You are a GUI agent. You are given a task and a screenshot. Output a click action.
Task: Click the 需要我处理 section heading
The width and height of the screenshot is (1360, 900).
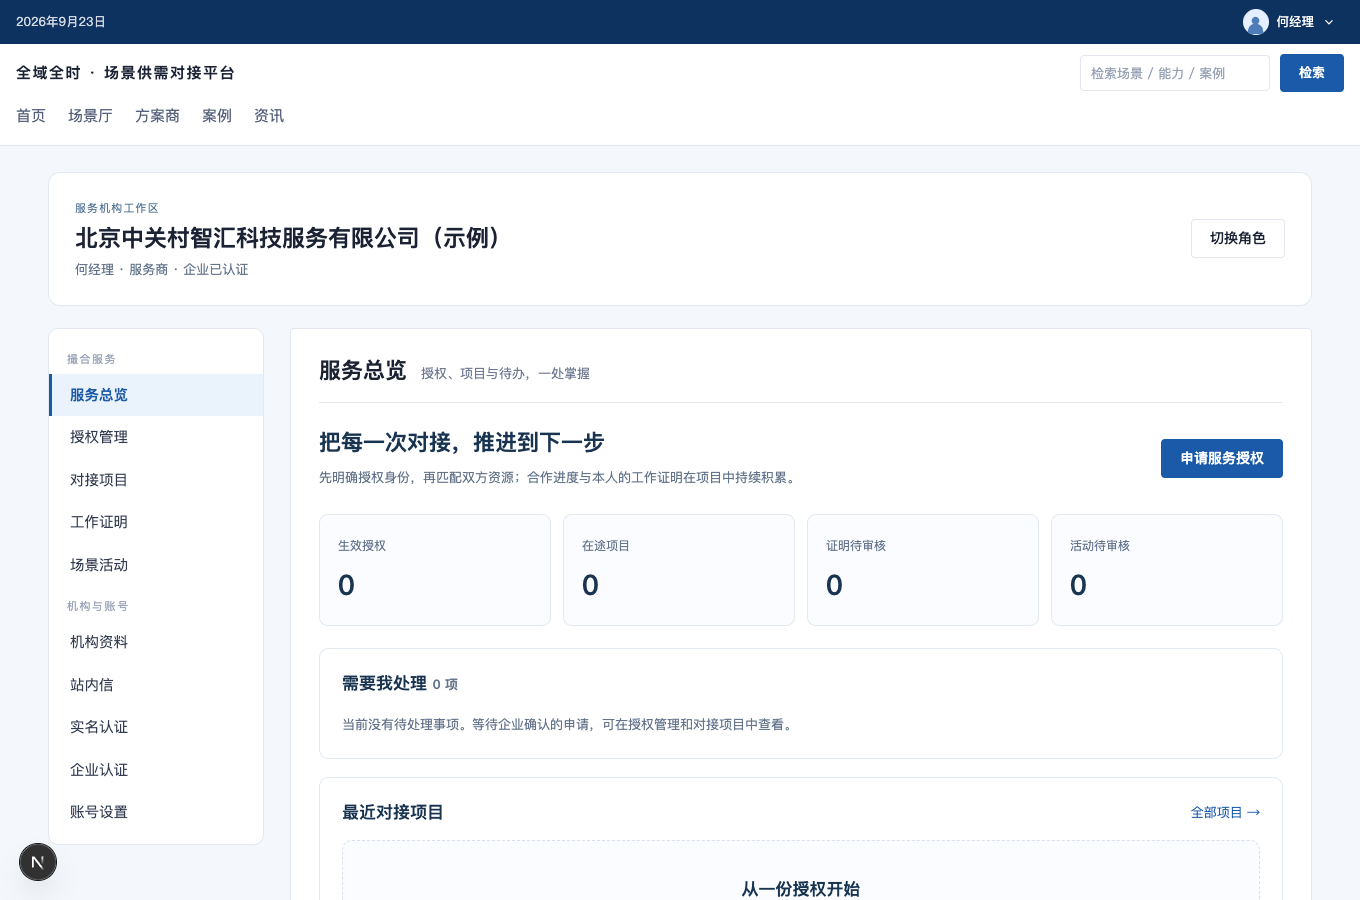[x=384, y=684]
